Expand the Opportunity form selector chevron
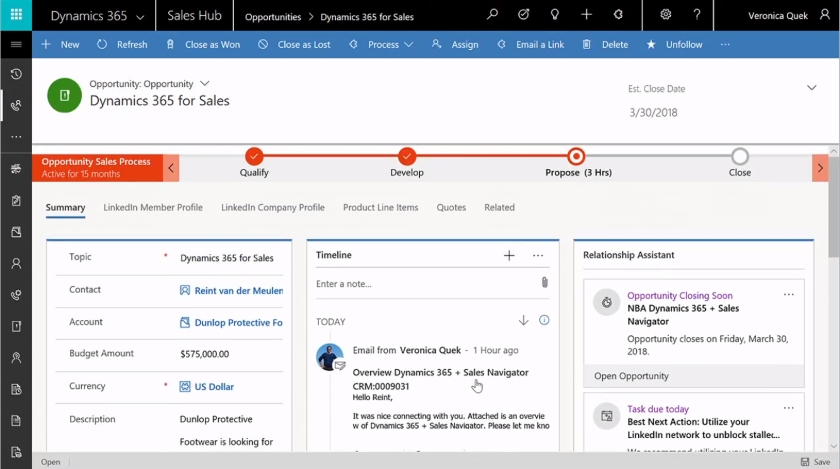The width and height of the screenshot is (840, 469). coord(205,84)
